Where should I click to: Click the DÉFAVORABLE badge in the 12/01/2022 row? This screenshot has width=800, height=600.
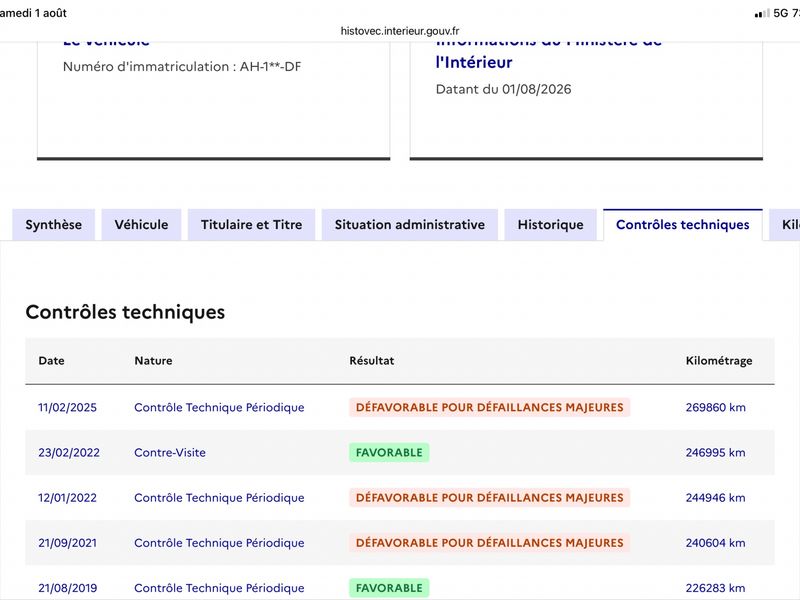490,498
